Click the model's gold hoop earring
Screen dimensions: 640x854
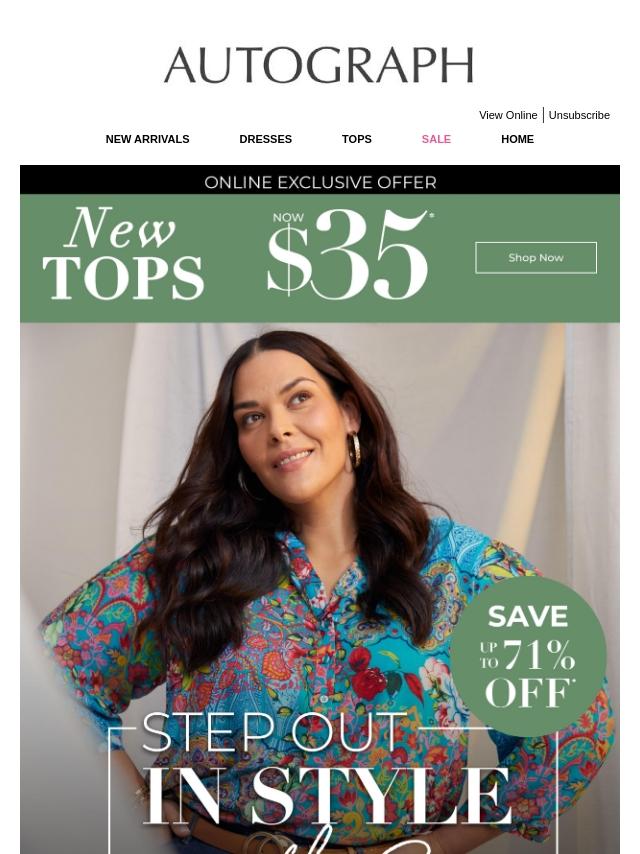tap(354, 449)
